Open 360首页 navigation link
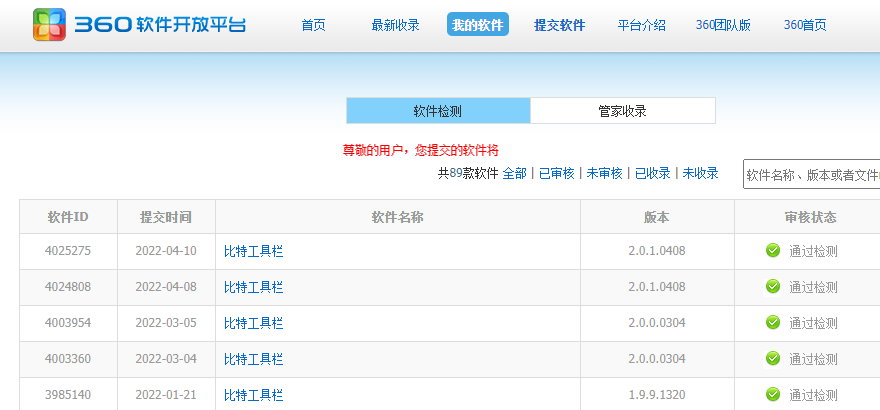 805,25
